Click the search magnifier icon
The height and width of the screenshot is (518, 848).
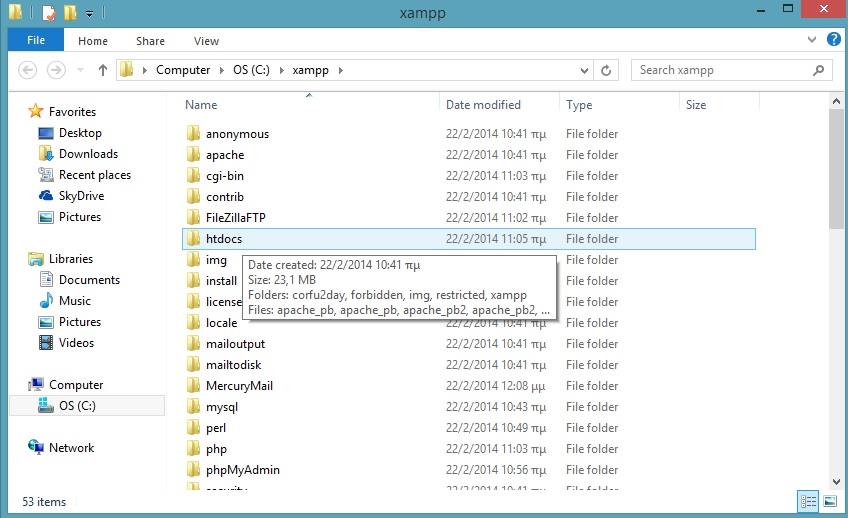818,70
